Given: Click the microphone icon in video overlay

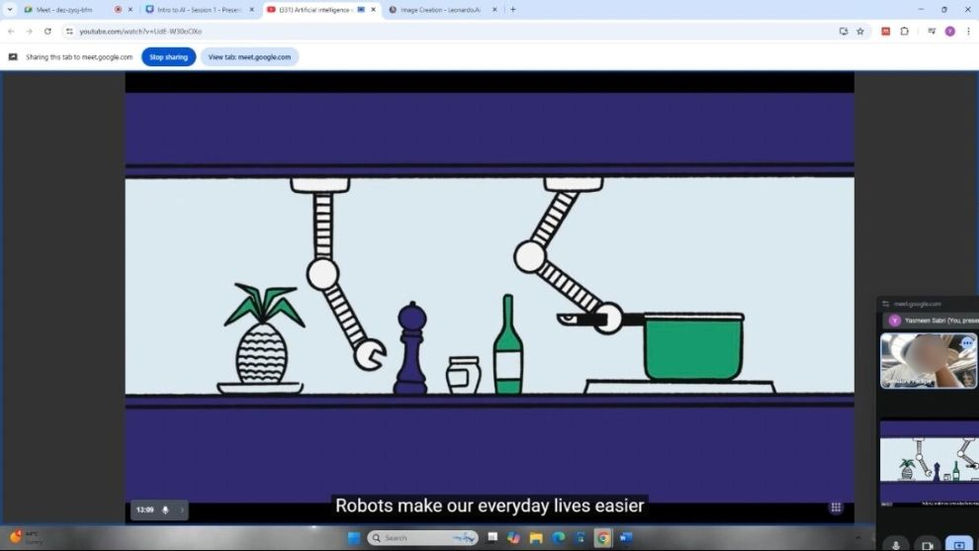Looking at the screenshot, I should click(x=165, y=510).
